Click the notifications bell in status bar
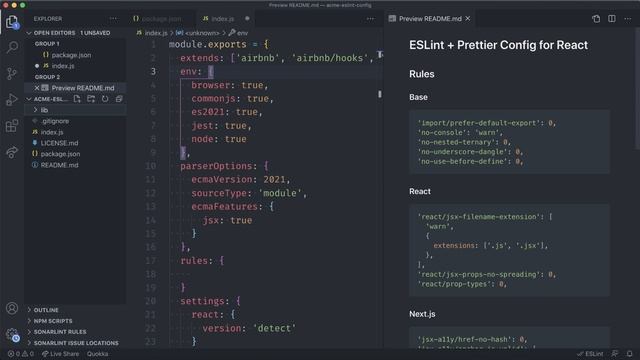 pyautogui.click(x=629, y=353)
